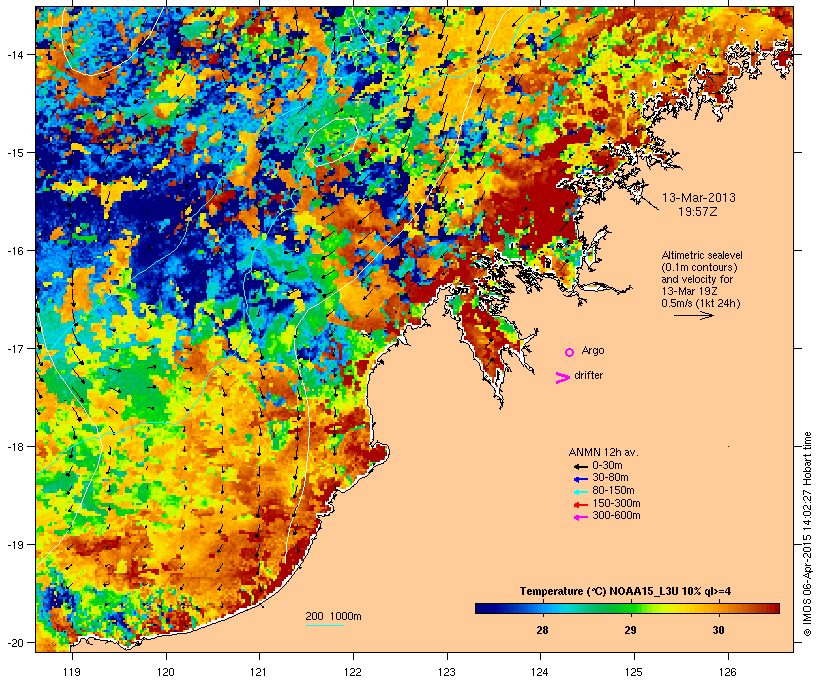The height and width of the screenshot is (680, 820).
Task: Click the latitude label -15
Action: point(14,153)
